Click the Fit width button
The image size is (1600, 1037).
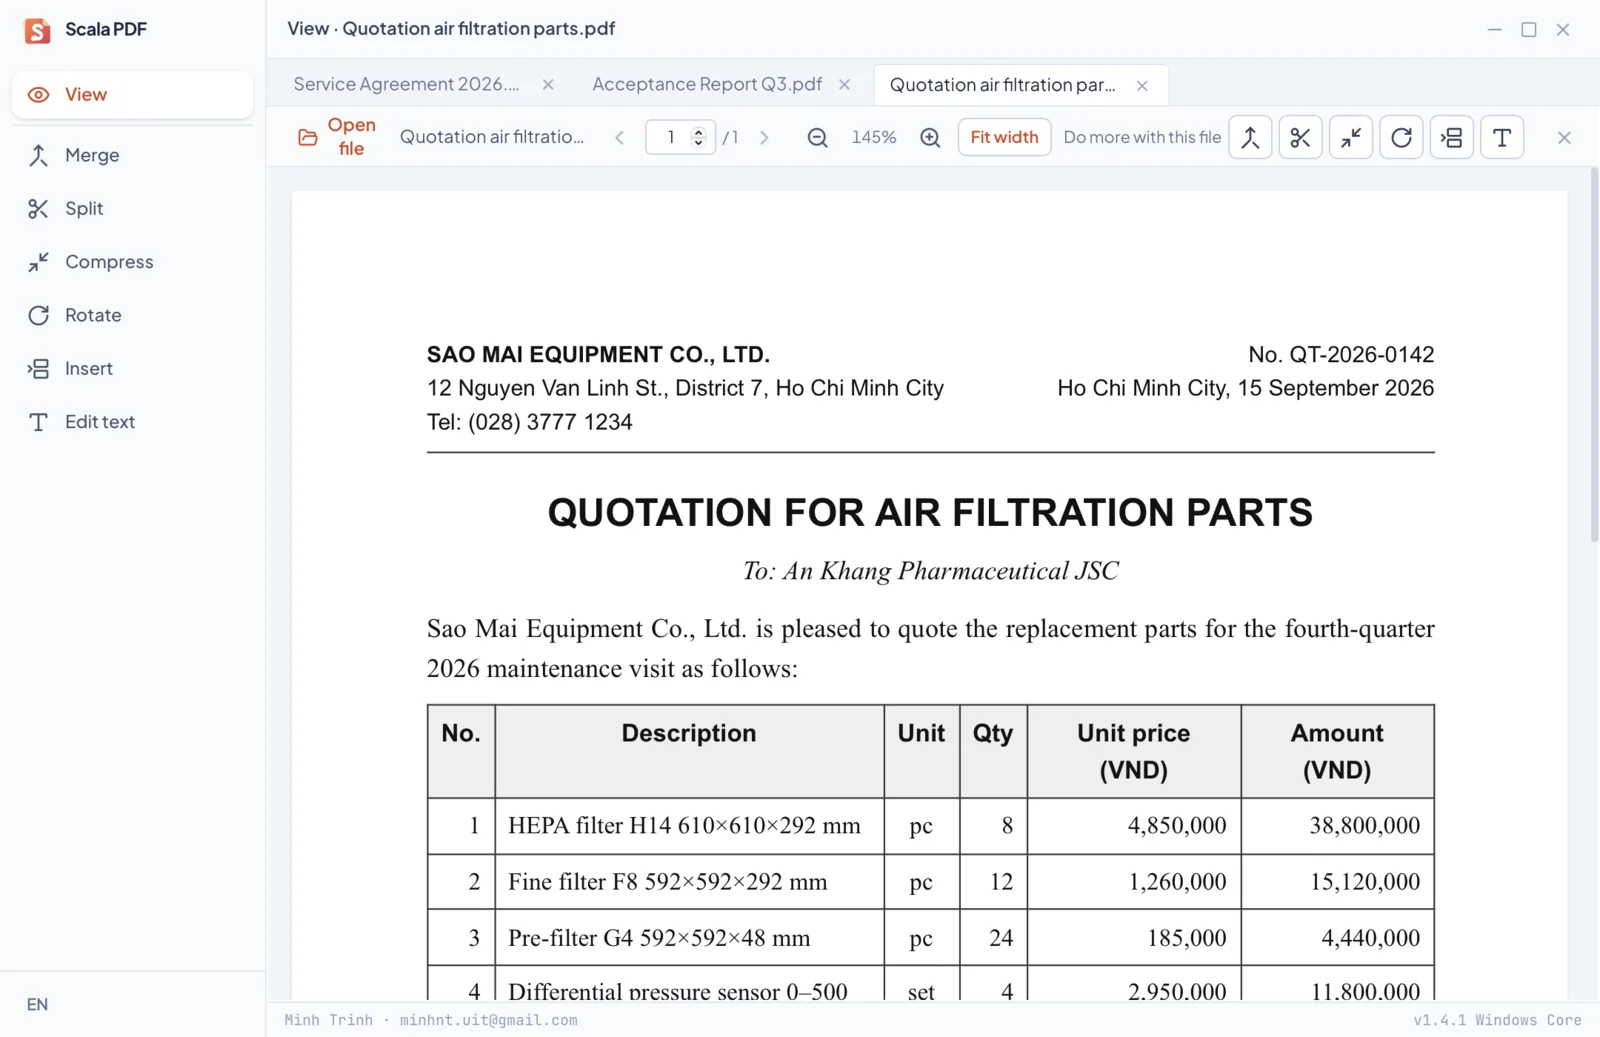pos(1004,137)
